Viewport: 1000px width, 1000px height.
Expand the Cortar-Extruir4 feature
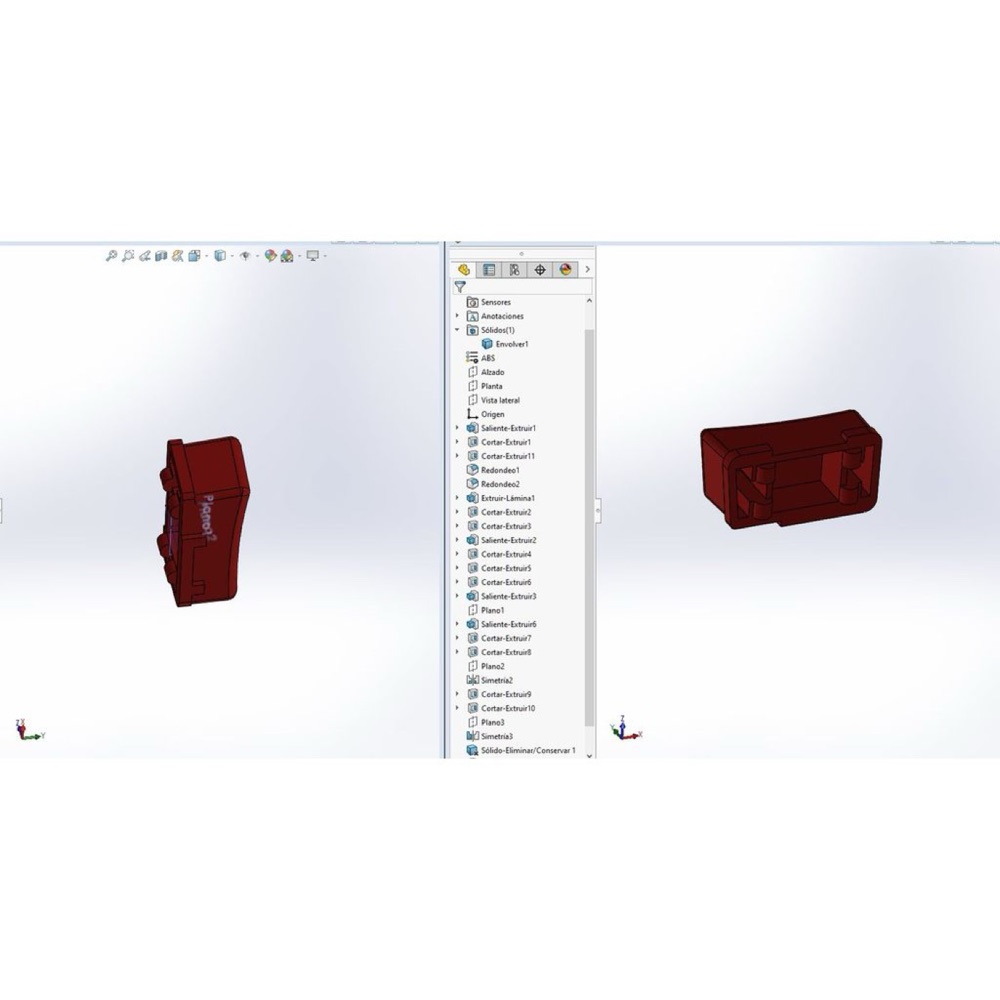click(x=457, y=554)
